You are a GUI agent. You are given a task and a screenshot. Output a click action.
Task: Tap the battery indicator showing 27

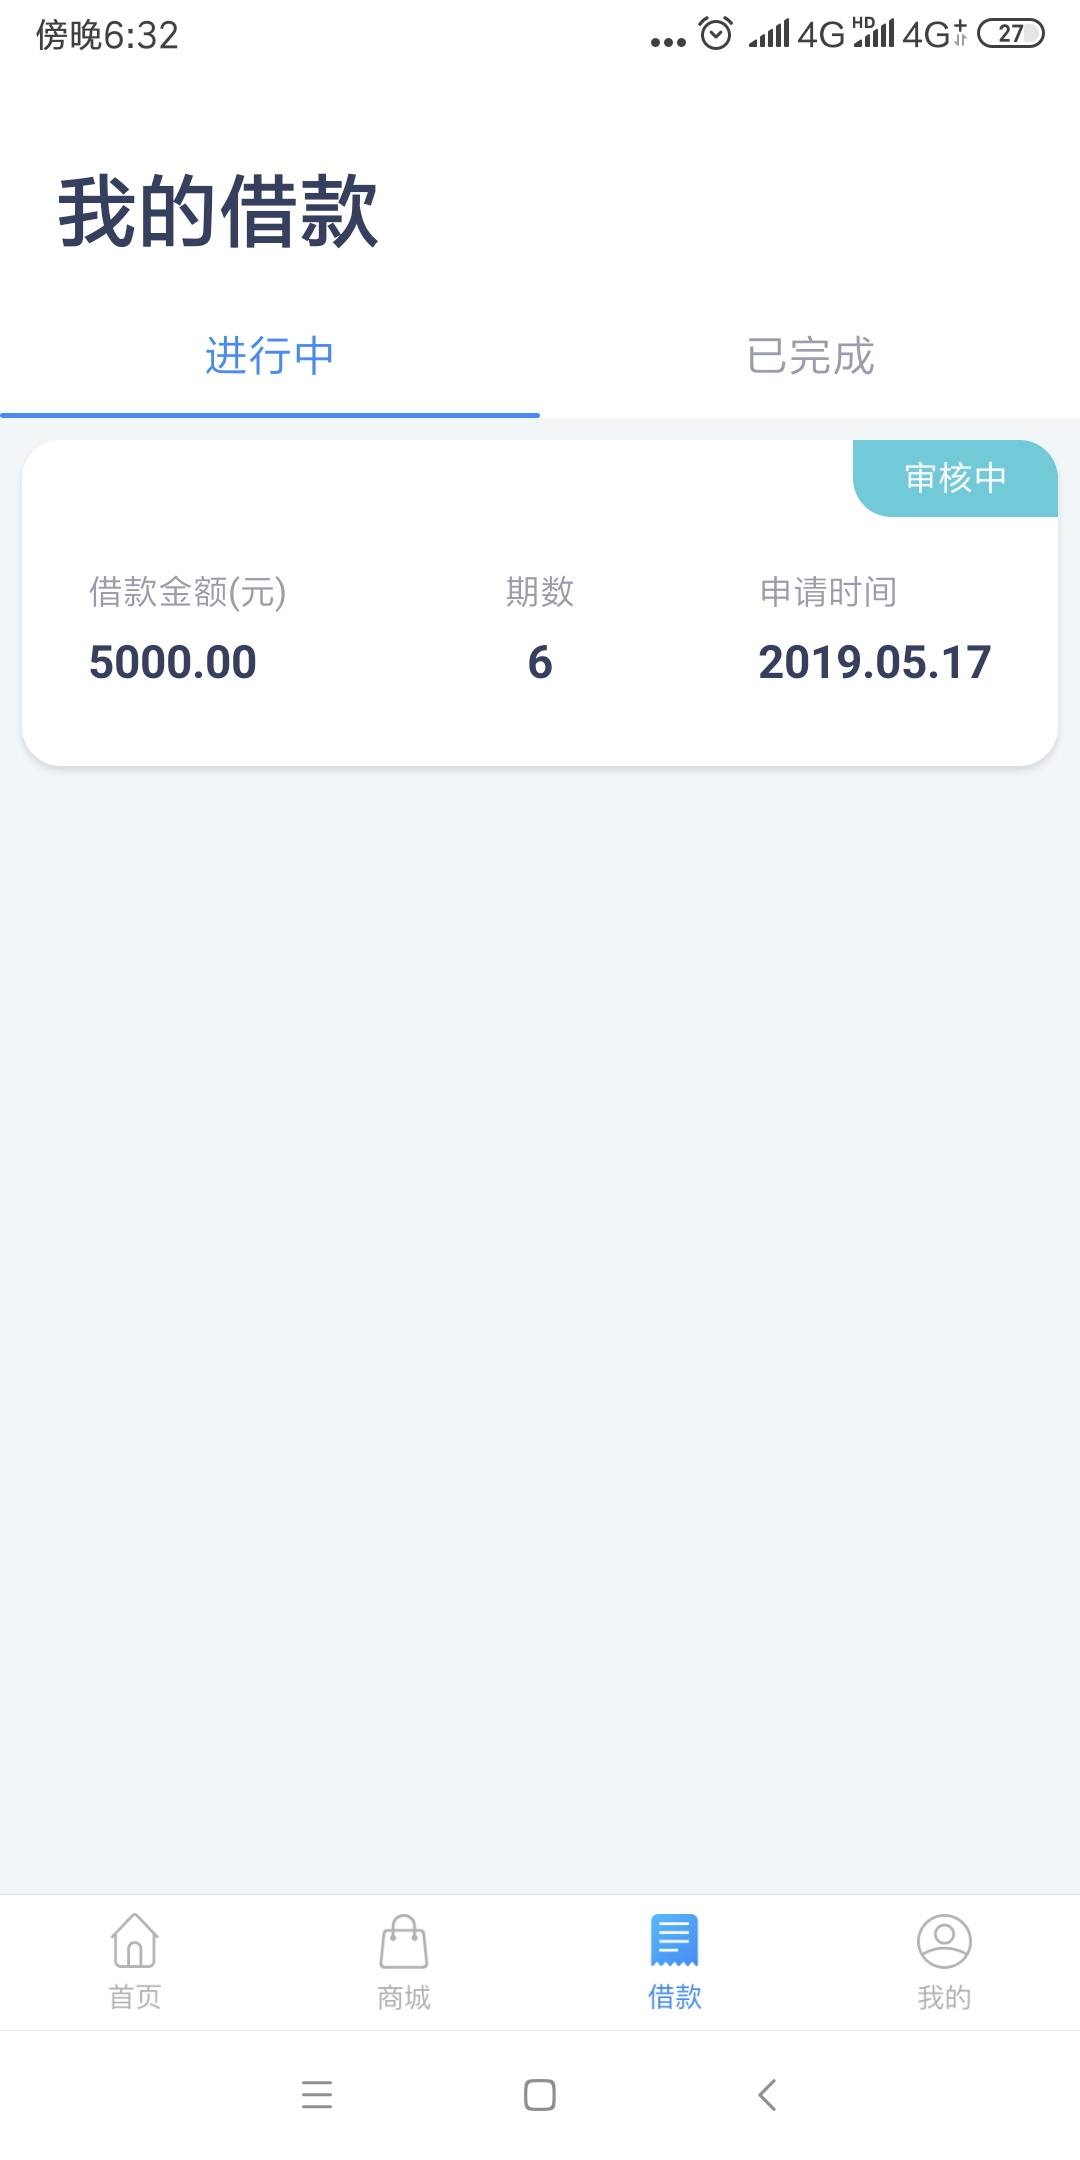point(1010,34)
